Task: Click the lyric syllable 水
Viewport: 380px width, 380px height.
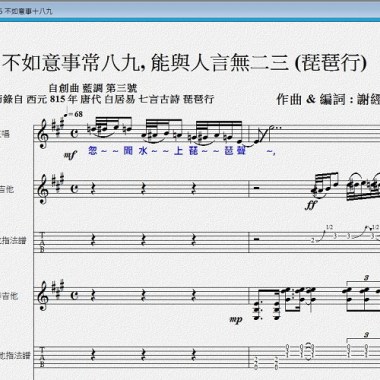Action: [x=143, y=151]
